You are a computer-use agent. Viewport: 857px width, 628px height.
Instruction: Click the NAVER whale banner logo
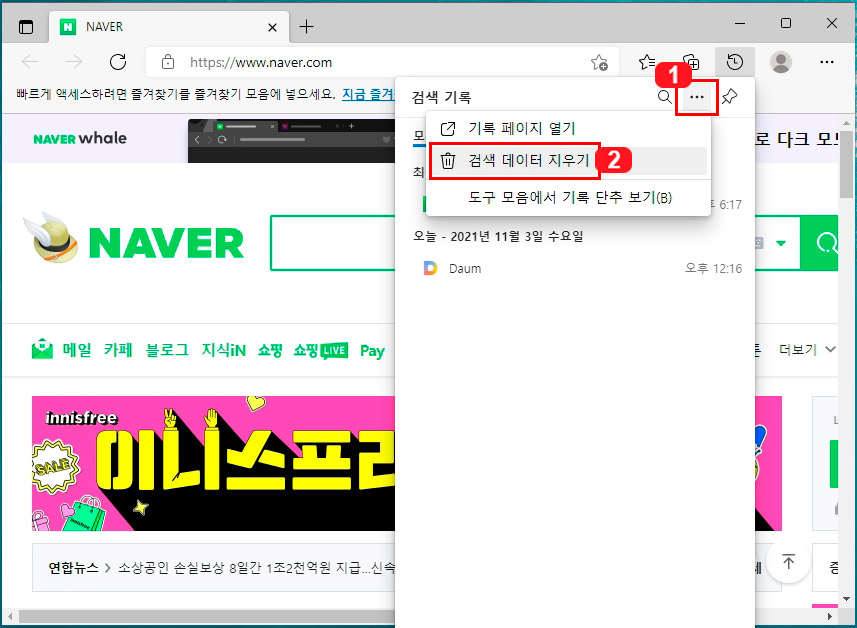click(x=80, y=138)
